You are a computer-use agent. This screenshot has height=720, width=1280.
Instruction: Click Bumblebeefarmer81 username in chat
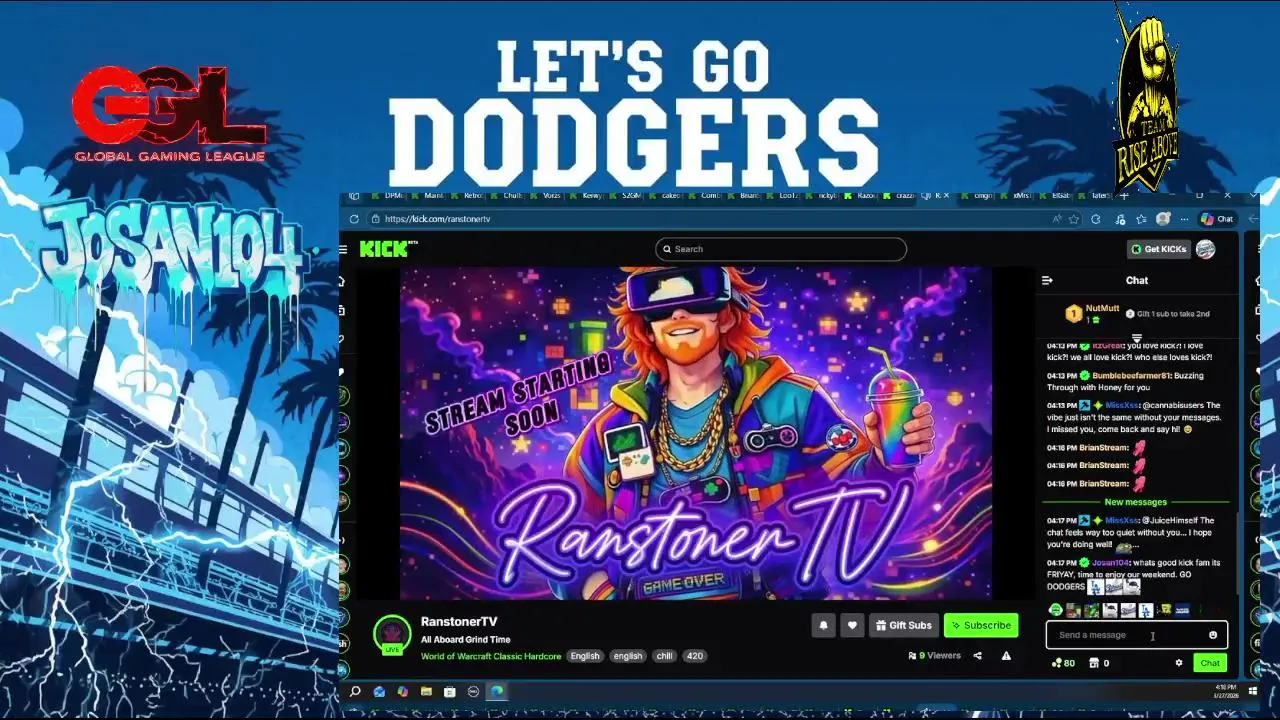(1134, 376)
